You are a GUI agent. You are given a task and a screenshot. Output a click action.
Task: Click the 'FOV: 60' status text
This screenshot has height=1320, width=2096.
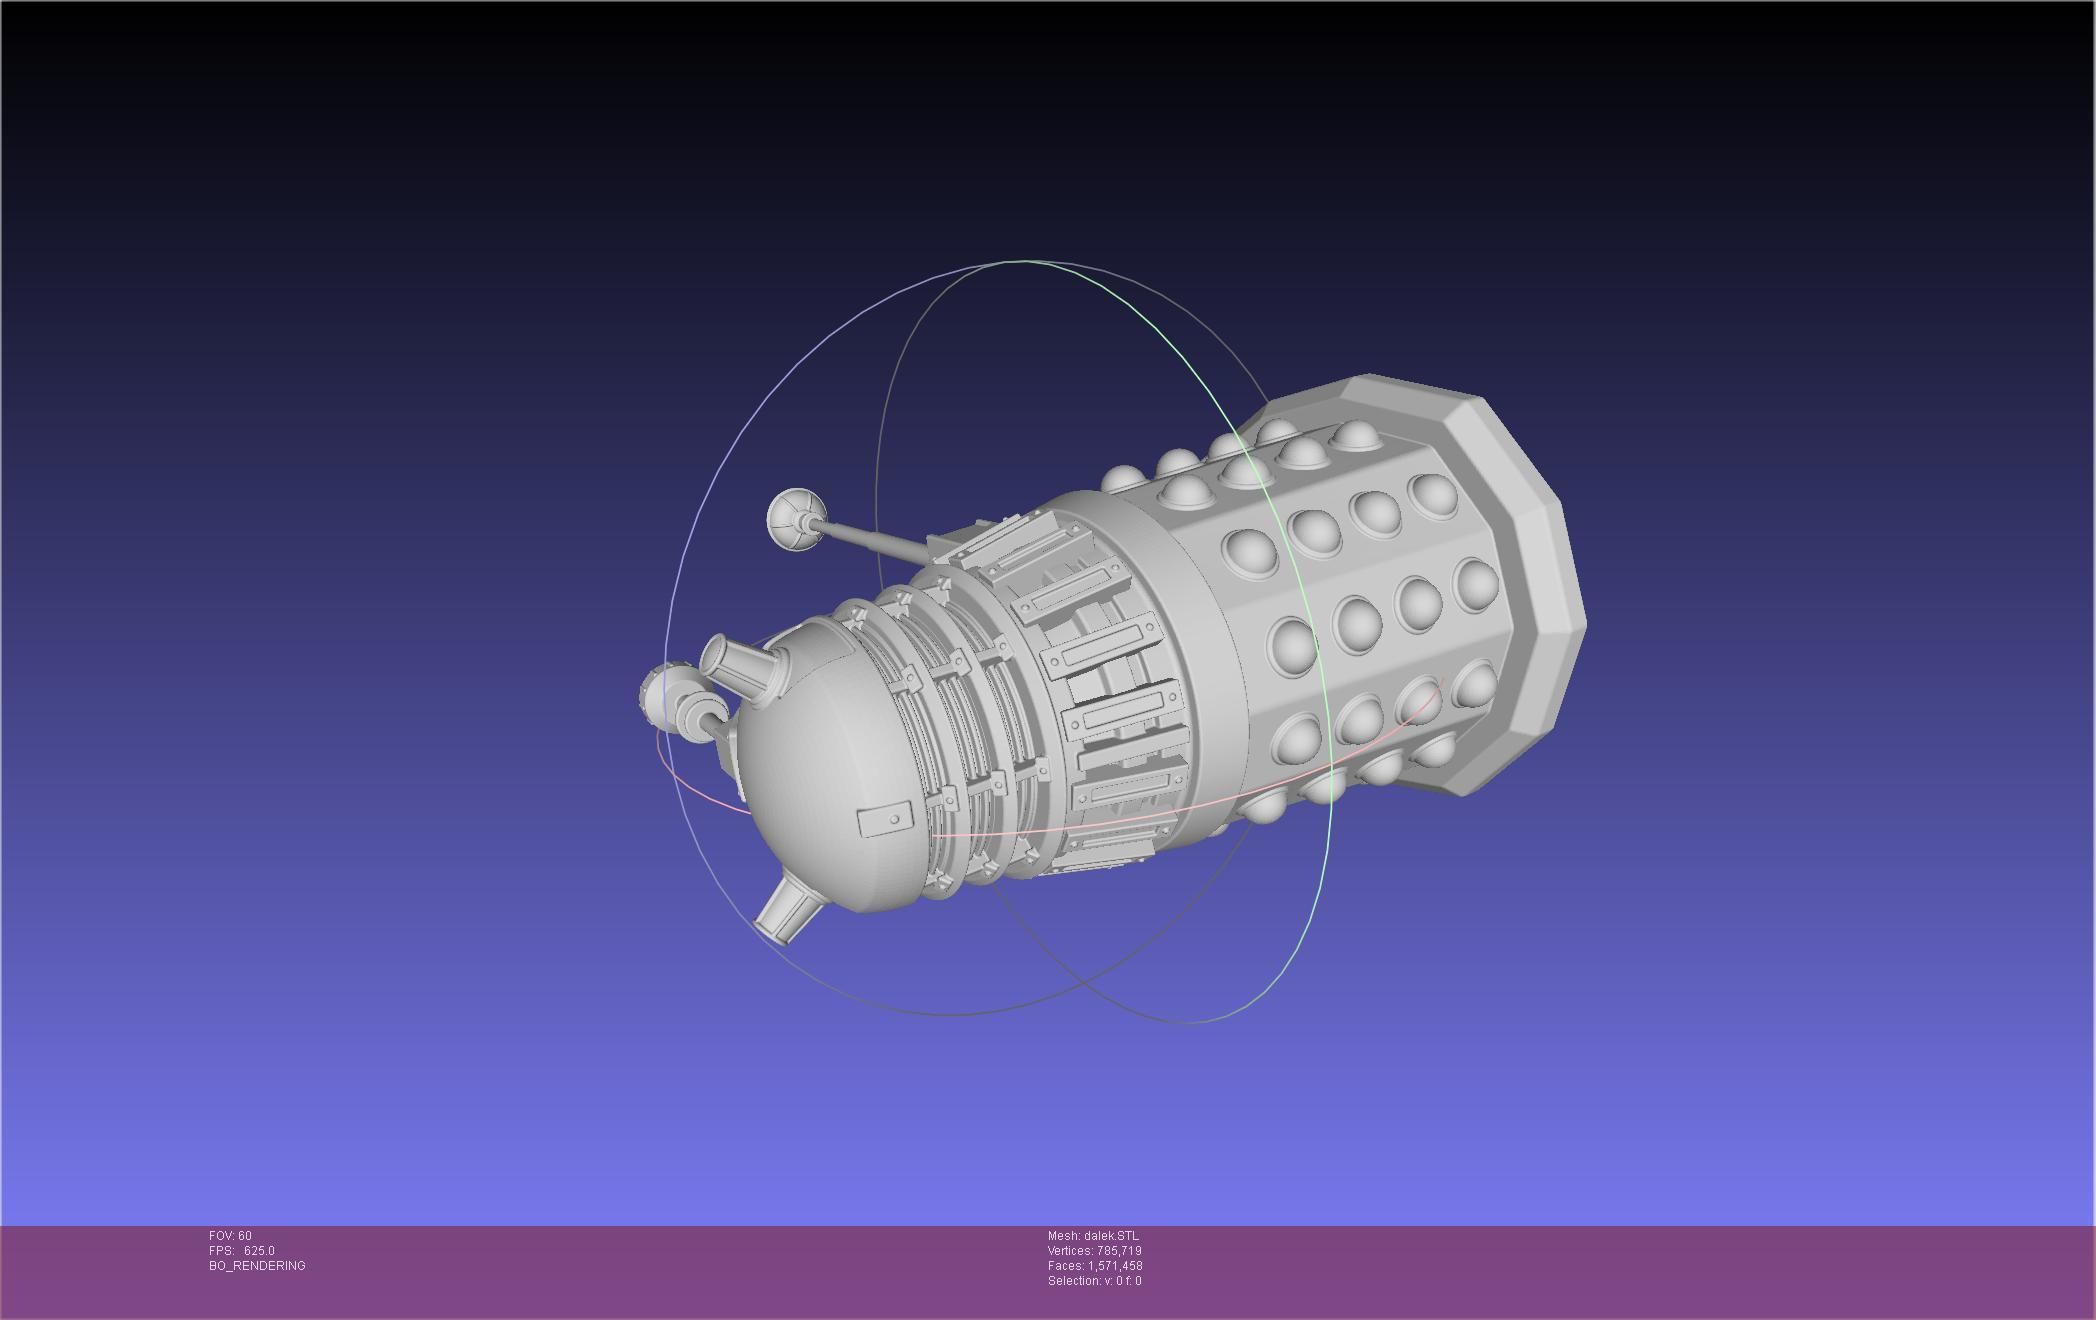click(x=230, y=1236)
